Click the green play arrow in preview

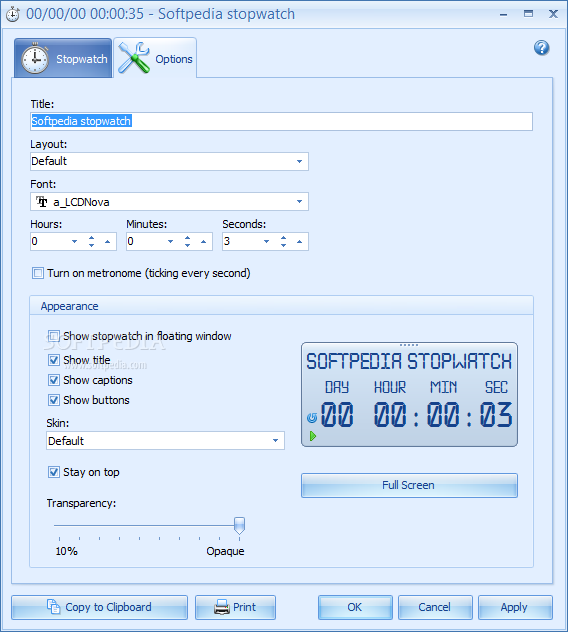(313, 436)
